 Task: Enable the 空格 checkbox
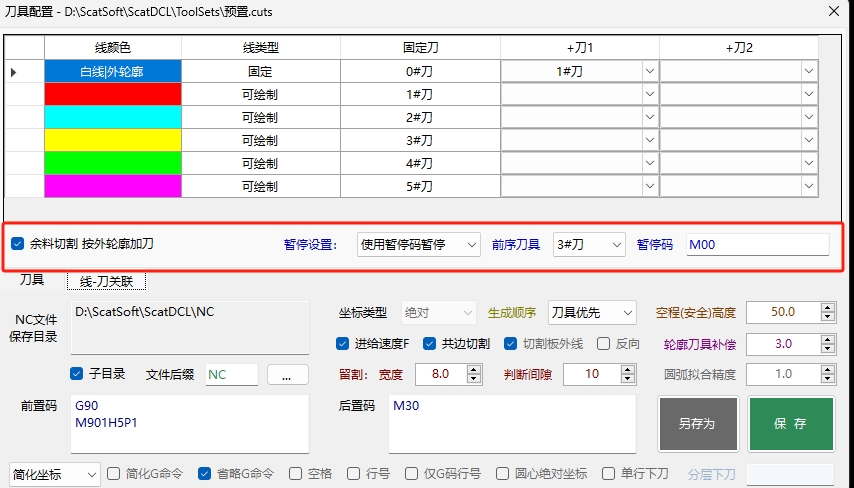(x=295, y=473)
